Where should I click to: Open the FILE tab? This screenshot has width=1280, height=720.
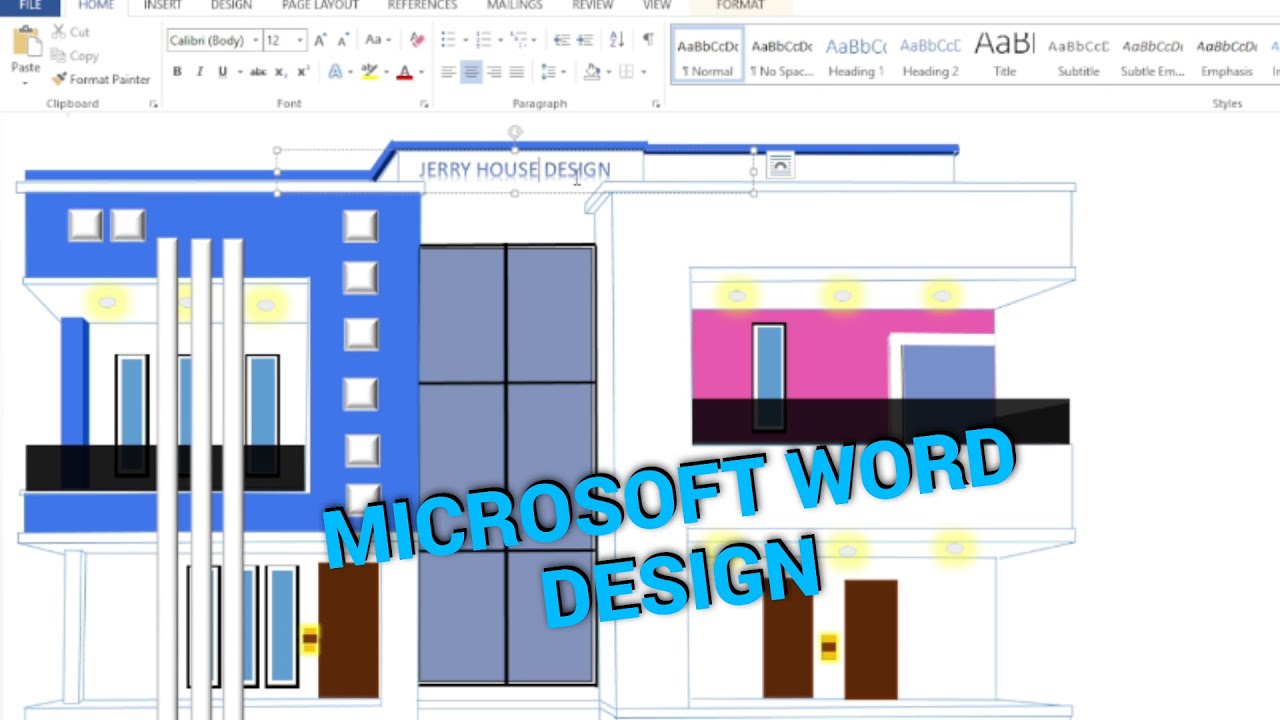click(x=30, y=6)
